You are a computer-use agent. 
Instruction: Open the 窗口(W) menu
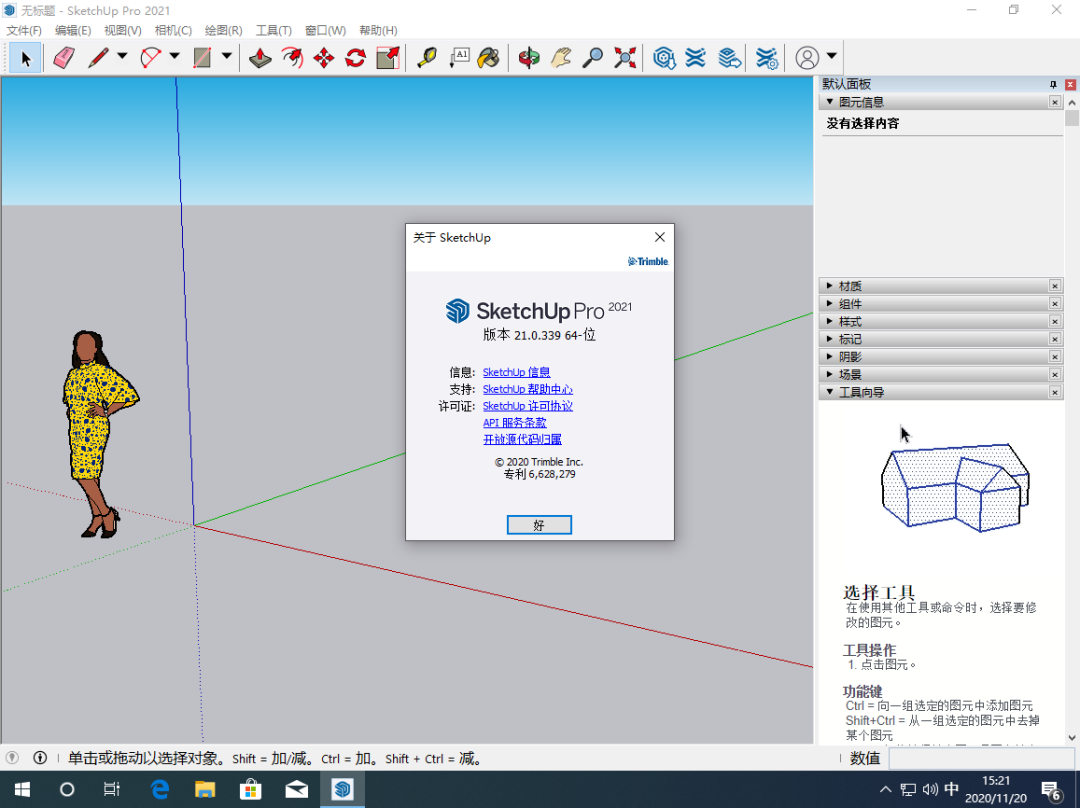(x=325, y=30)
